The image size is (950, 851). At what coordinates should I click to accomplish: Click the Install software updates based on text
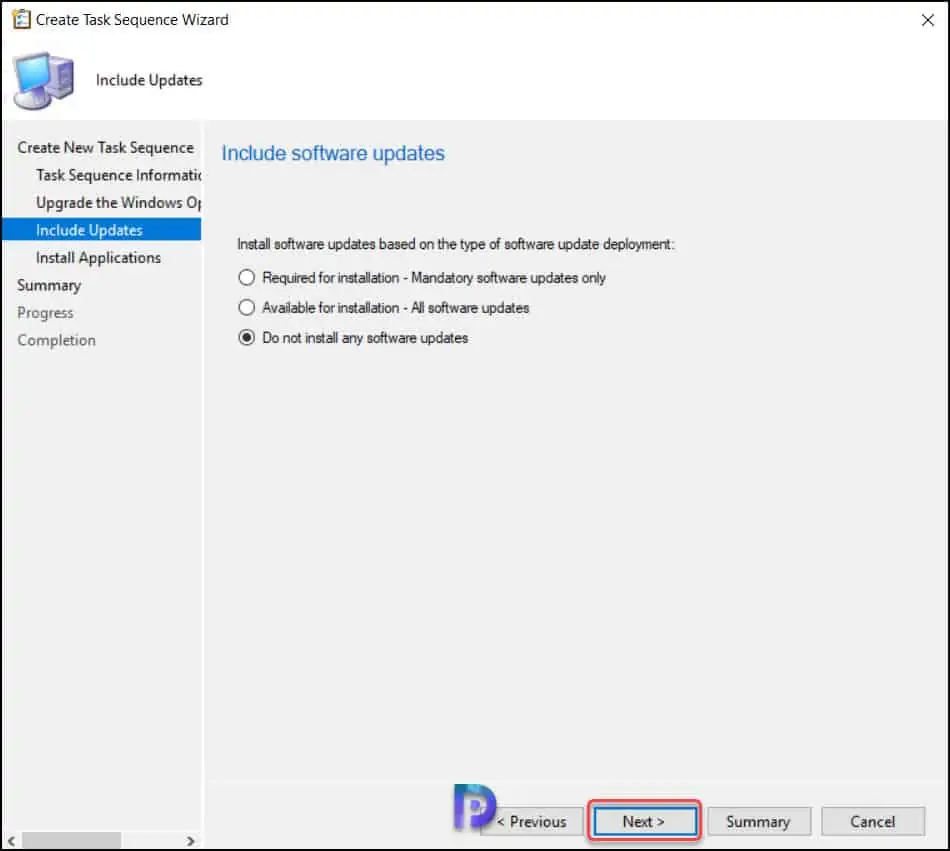[456, 244]
